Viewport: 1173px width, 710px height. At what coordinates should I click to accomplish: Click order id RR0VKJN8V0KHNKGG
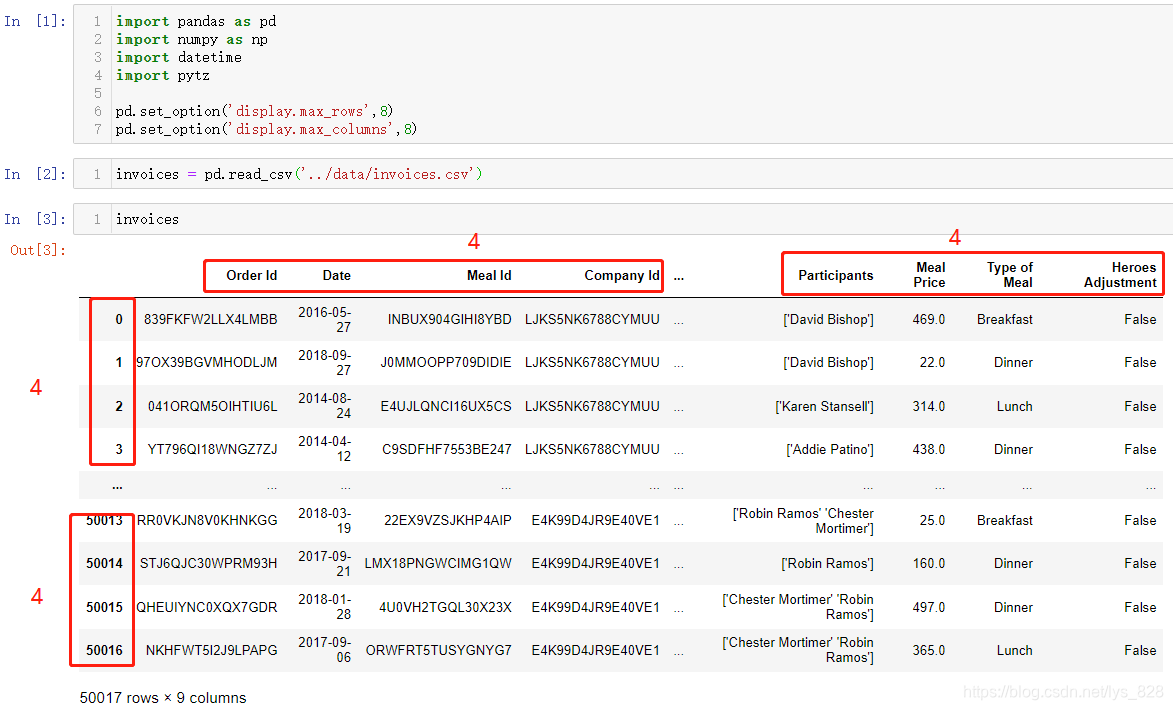click(x=207, y=520)
